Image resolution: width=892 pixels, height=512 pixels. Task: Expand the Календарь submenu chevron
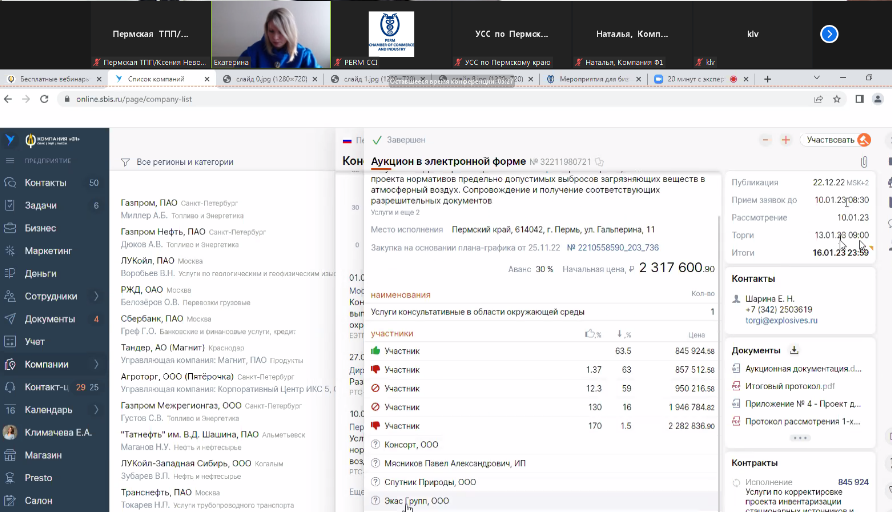click(x=96, y=410)
